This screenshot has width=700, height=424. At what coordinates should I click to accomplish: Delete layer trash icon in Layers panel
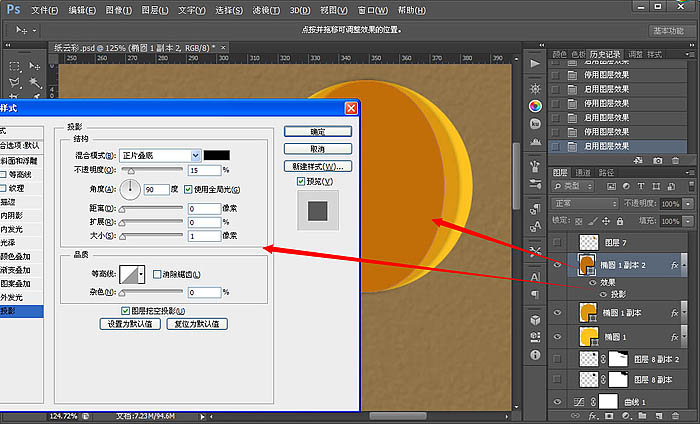[x=675, y=416]
